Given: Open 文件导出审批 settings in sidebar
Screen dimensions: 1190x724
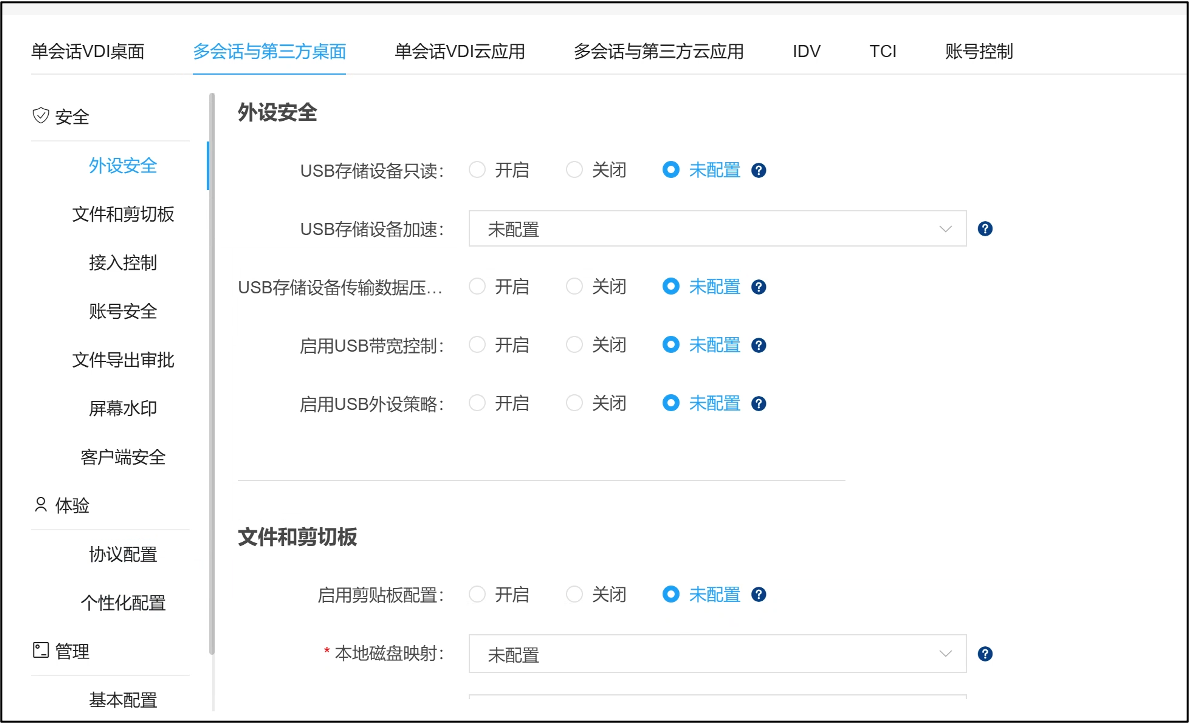Looking at the screenshot, I should (122, 360).
